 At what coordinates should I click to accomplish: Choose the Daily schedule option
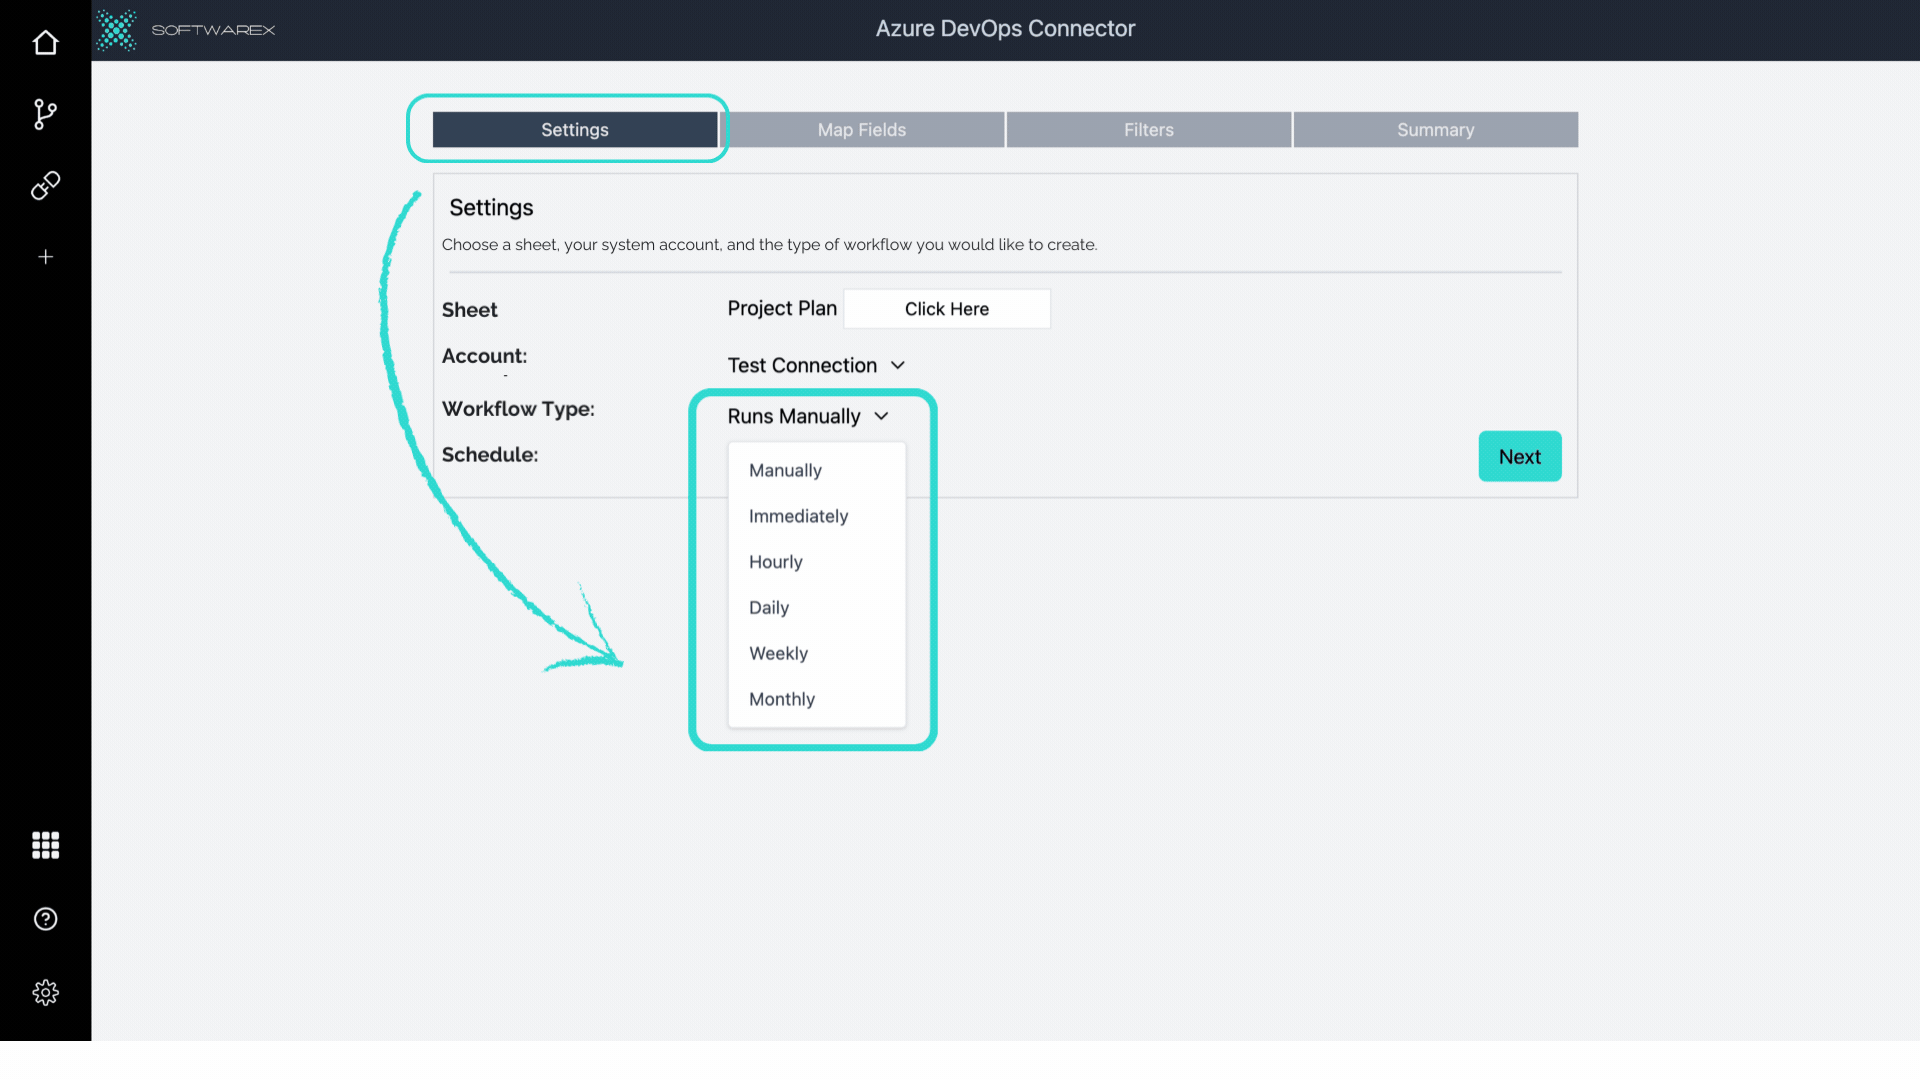pyautogui.click(x=817, y=608)
